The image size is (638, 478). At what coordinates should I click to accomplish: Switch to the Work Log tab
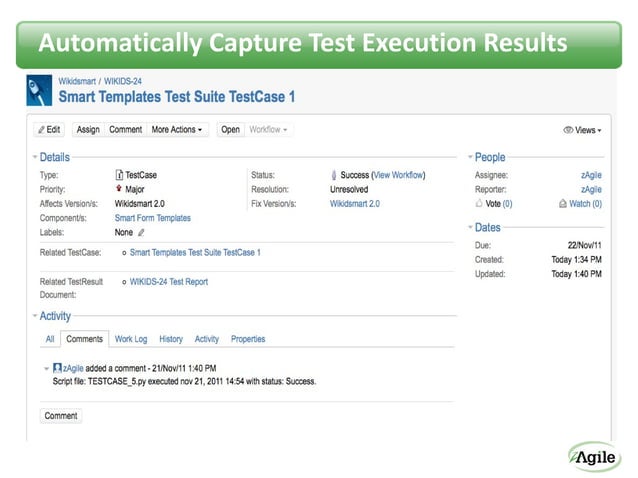pyautogui.click(x=131, y=339)
